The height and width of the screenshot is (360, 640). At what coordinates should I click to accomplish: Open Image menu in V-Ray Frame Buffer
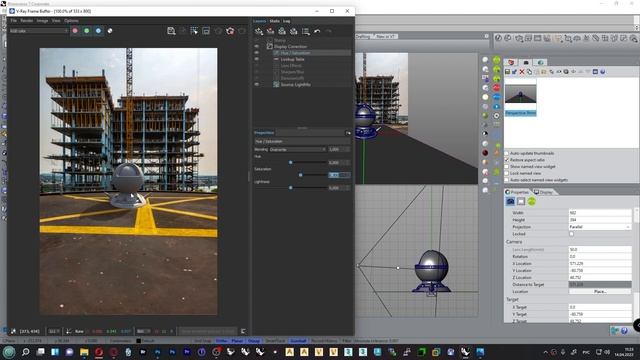point(42,20)
